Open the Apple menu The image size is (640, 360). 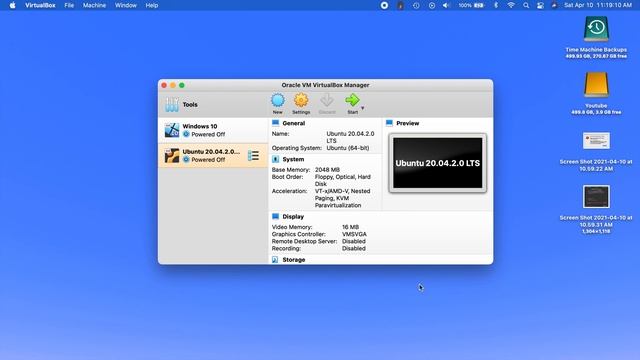12,5
